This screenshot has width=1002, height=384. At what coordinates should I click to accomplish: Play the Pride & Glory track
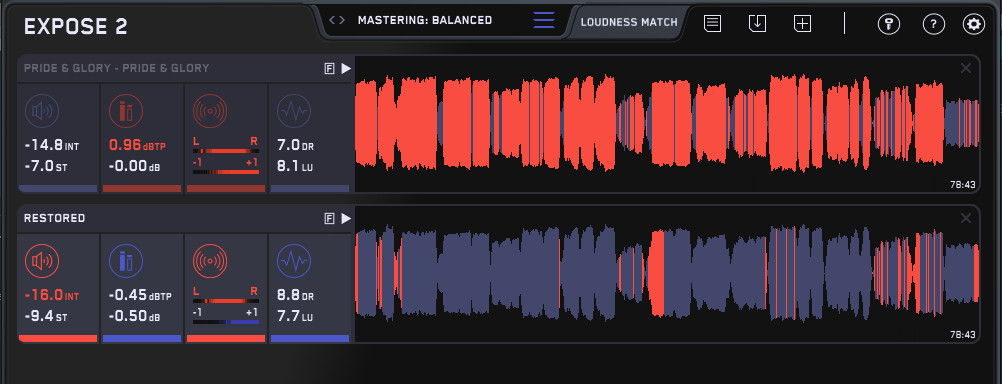point(346,68)
